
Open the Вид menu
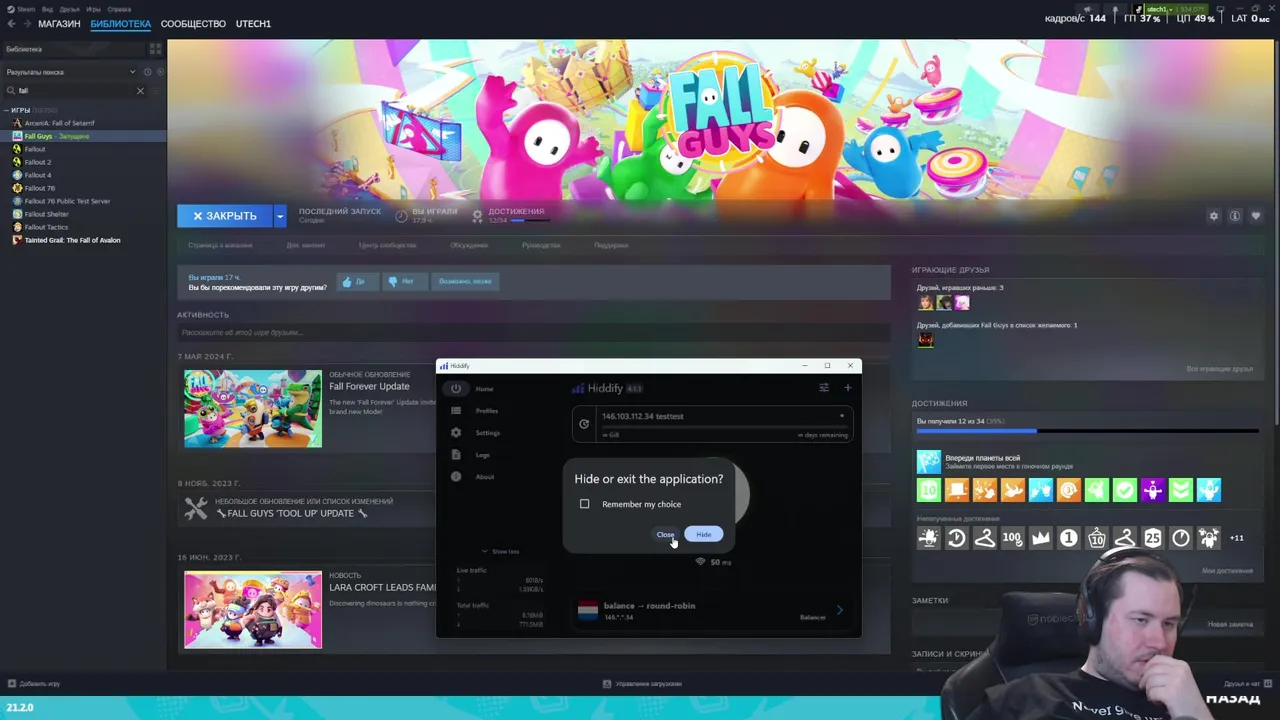tap(47, 9)
